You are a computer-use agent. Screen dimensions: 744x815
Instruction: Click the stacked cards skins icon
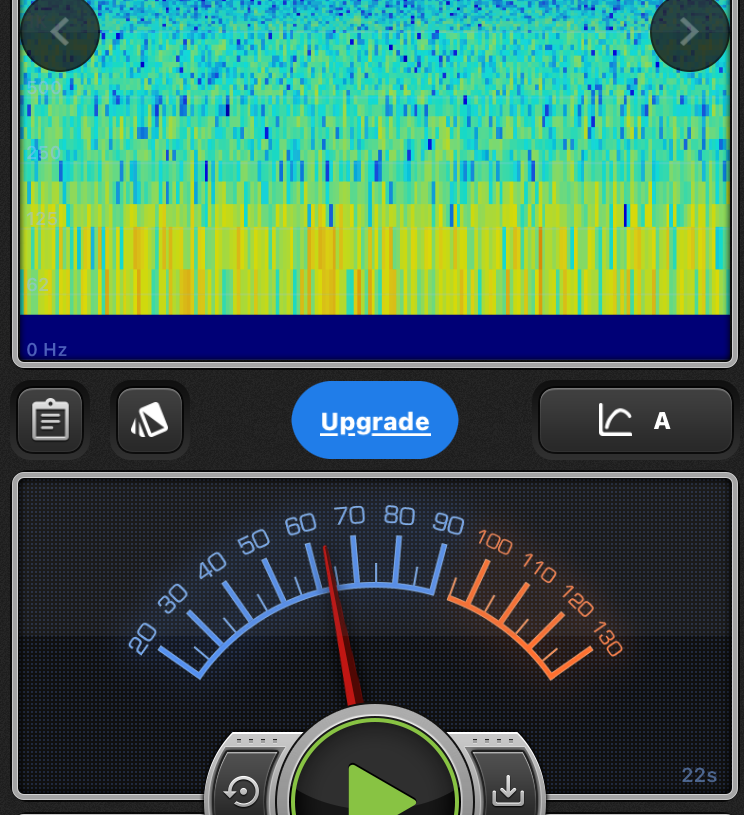pyautogui.click(x=150, y=421)
